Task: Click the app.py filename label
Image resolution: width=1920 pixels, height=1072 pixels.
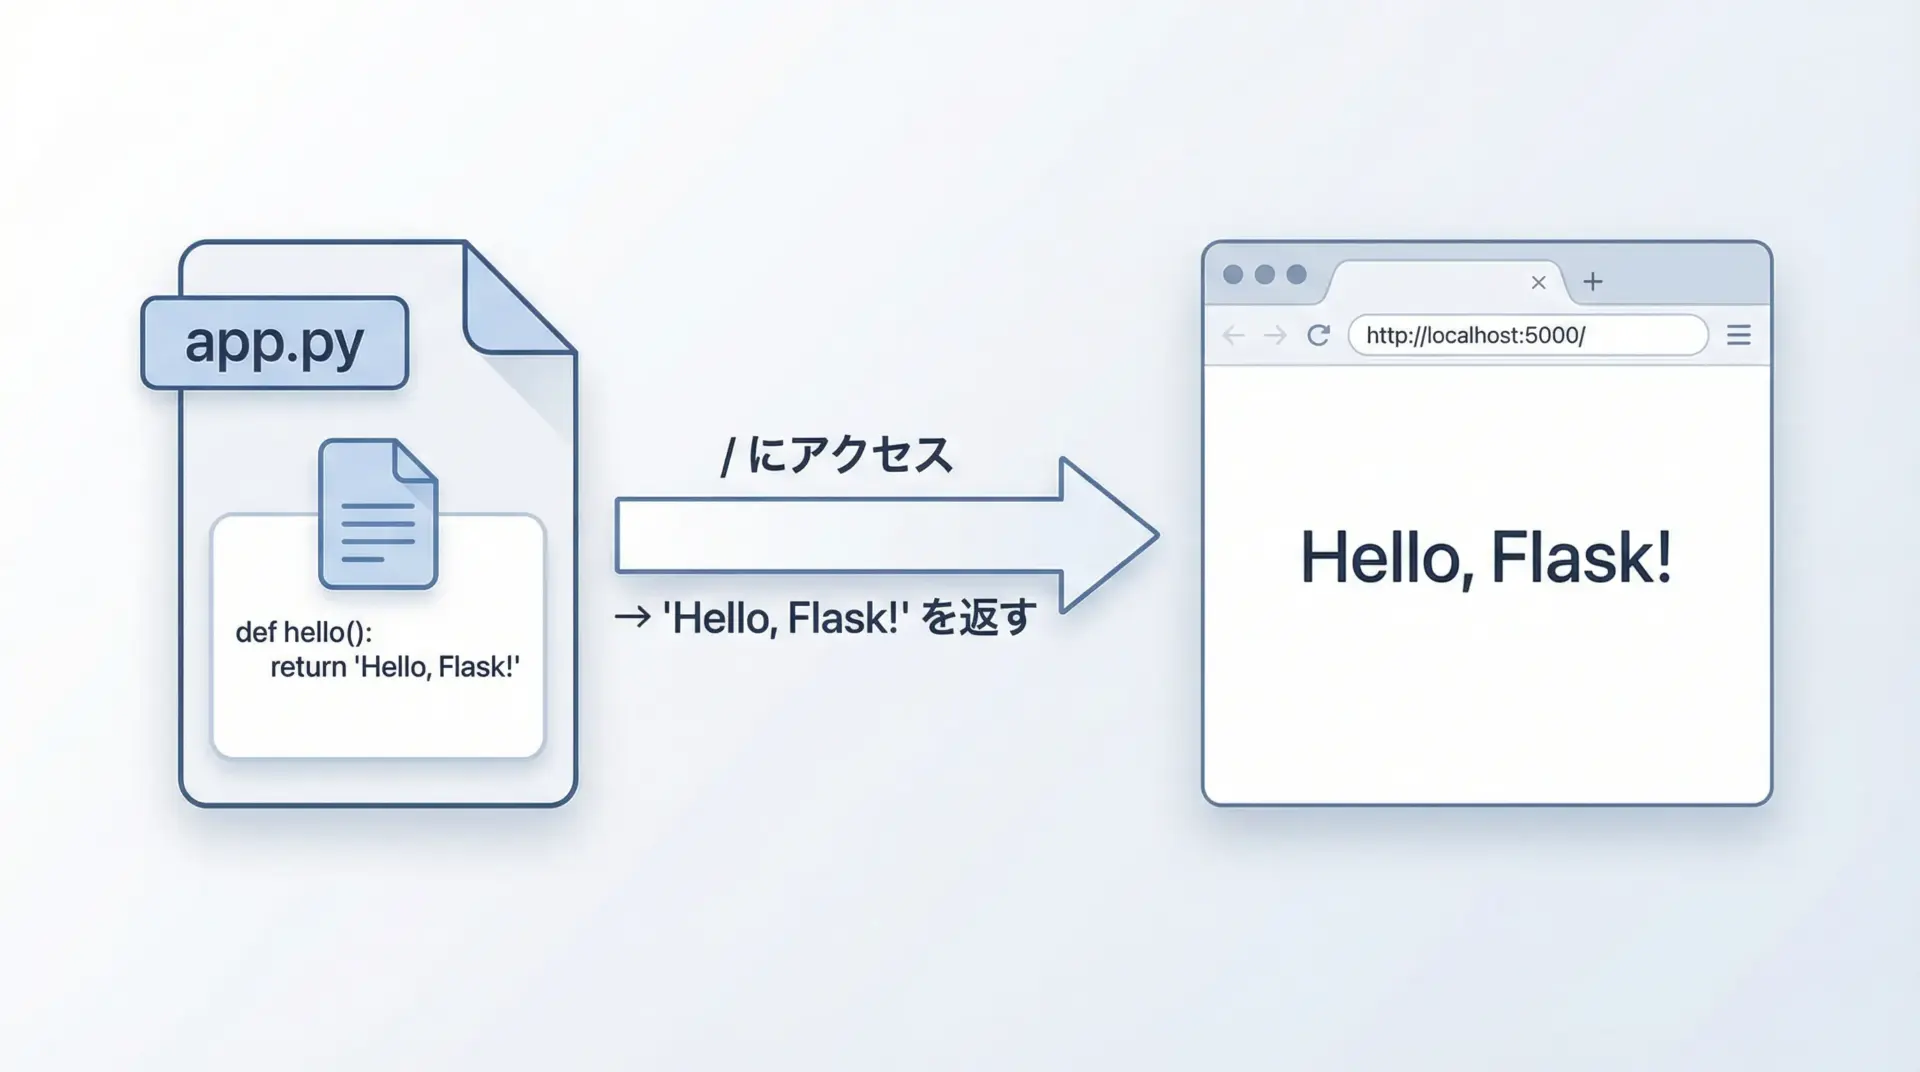Action: (275, 343)
